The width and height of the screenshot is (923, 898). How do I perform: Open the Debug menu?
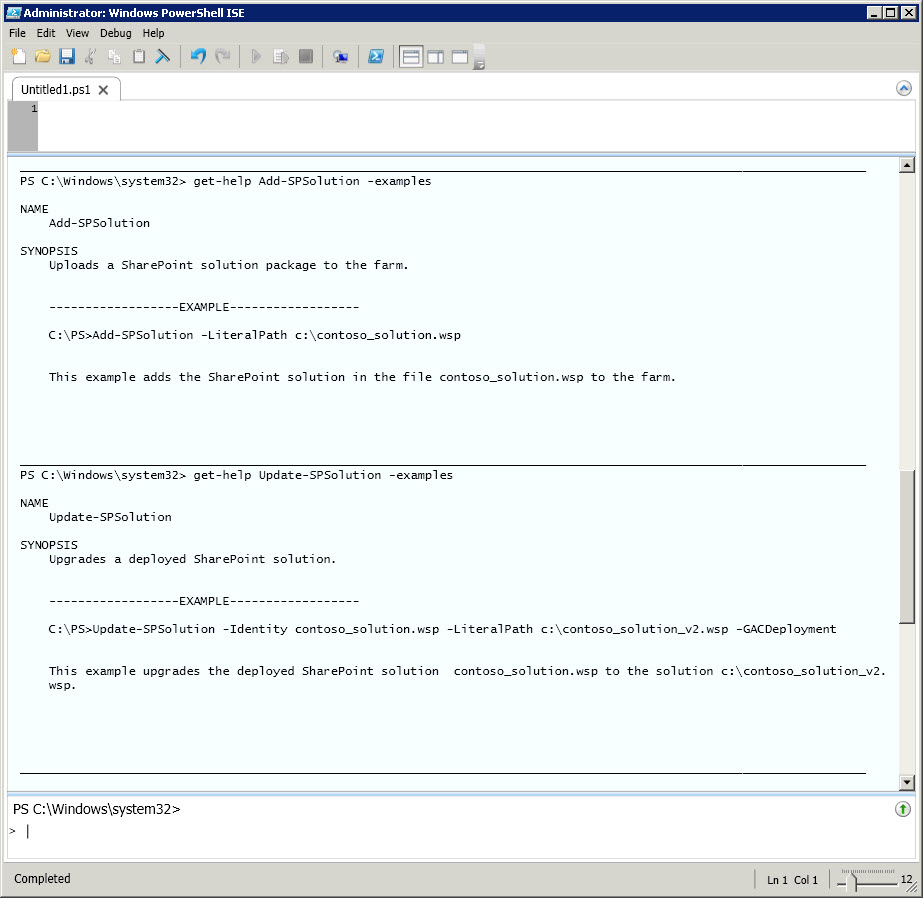[115, 33]
